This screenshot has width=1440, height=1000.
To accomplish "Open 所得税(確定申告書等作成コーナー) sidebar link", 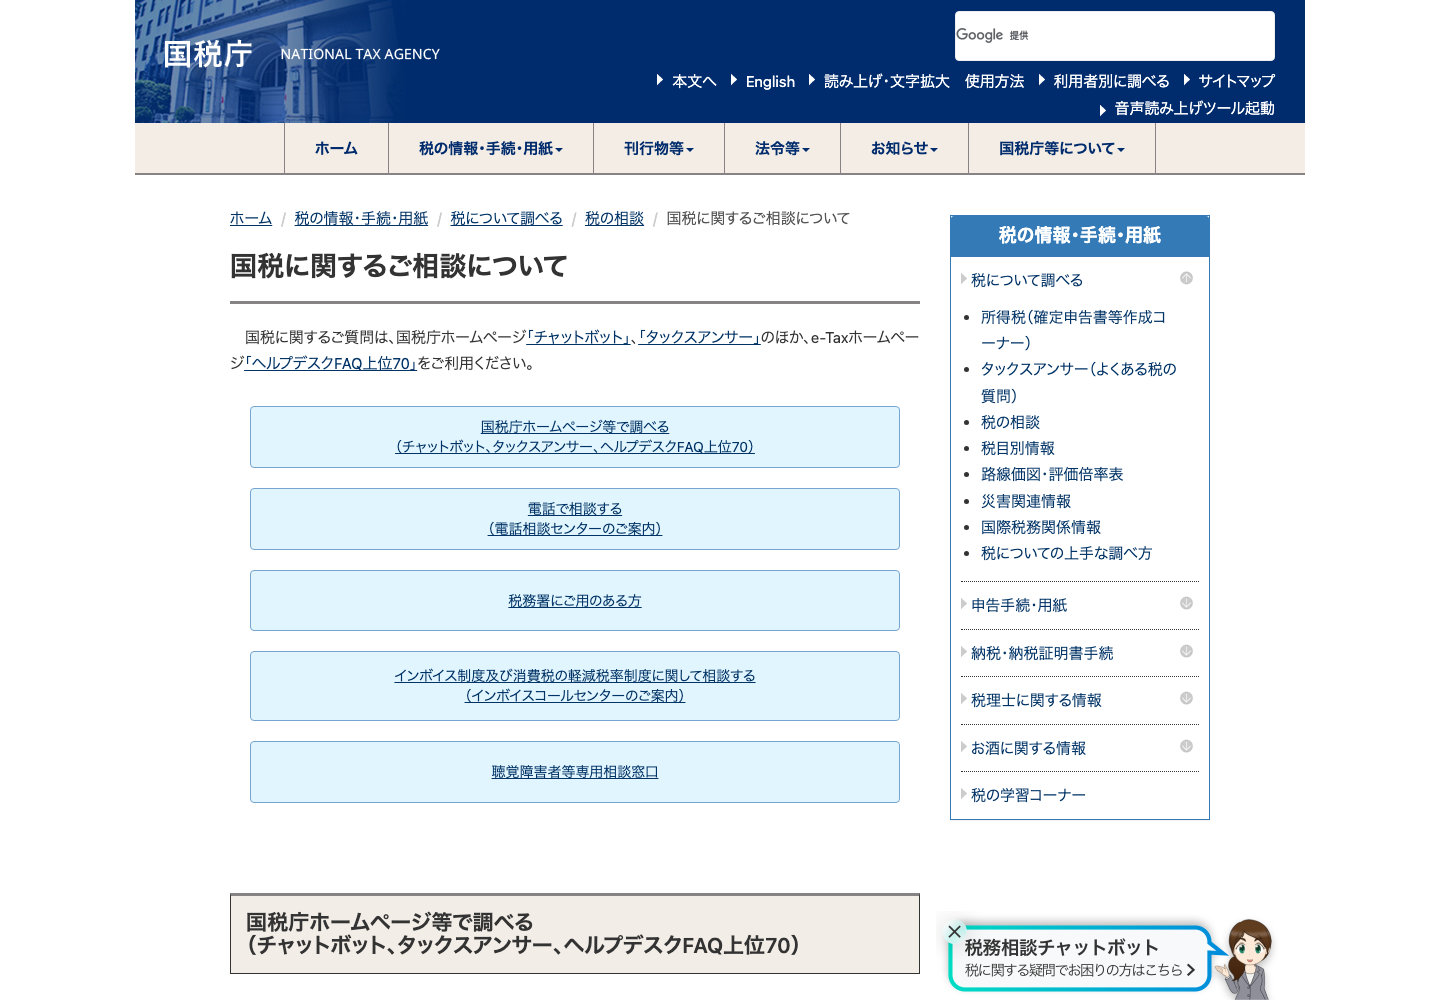I will [x=1073, y=329].
